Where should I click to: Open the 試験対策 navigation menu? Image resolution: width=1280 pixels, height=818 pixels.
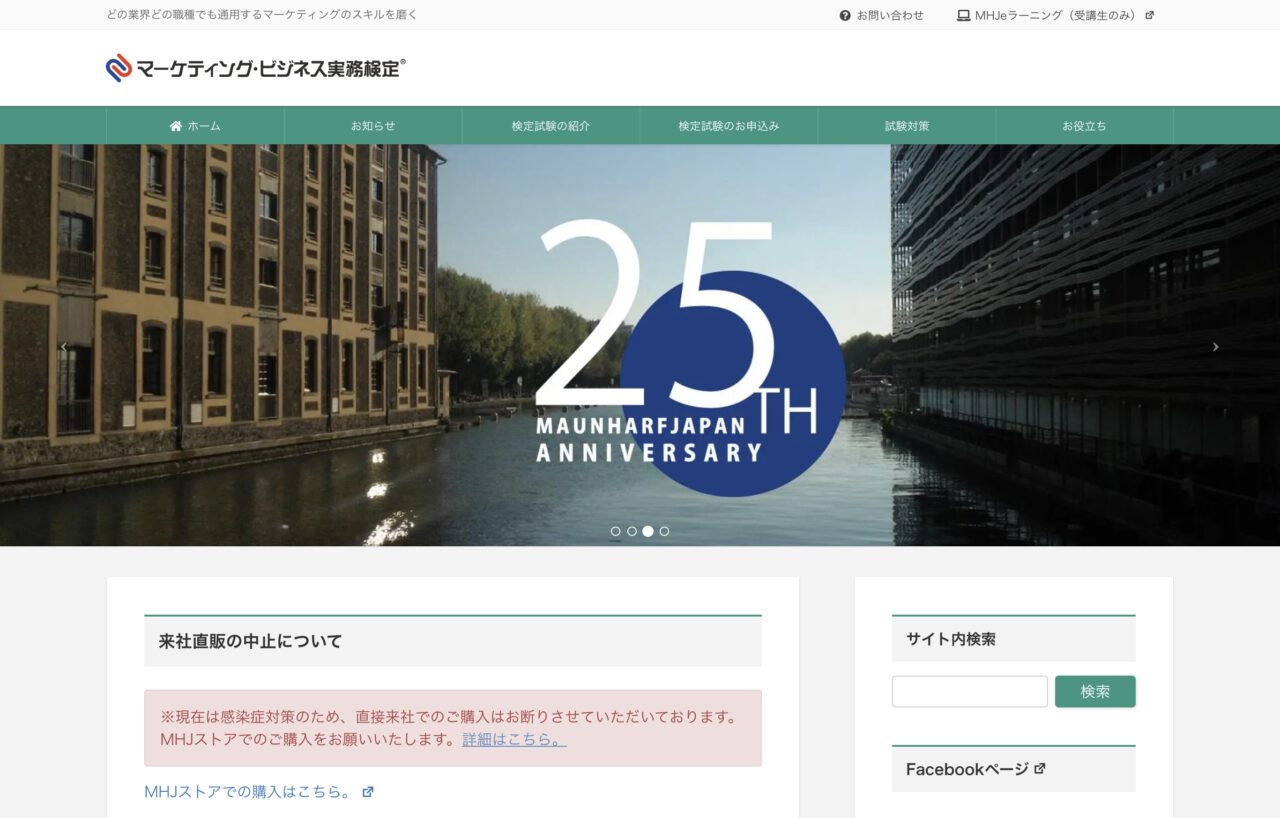point(906,125)
